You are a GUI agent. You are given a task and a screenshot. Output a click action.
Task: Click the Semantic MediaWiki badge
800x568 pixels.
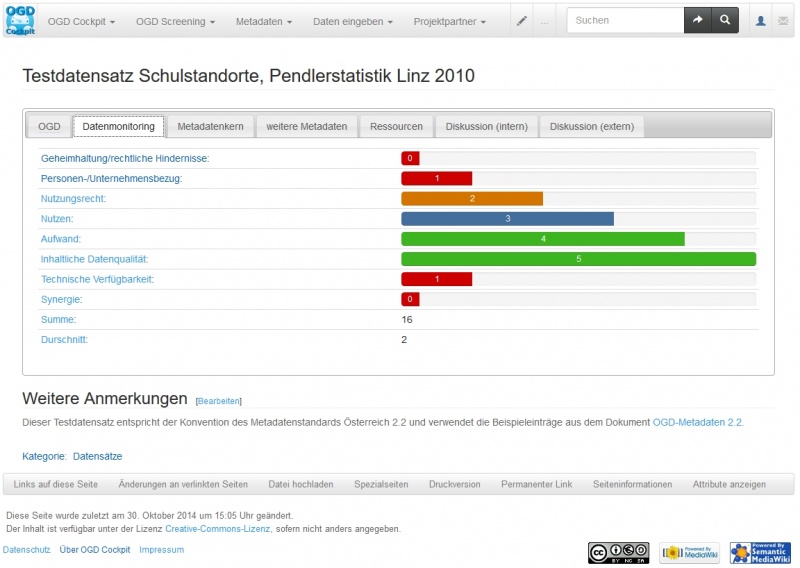tap(753, 553)
